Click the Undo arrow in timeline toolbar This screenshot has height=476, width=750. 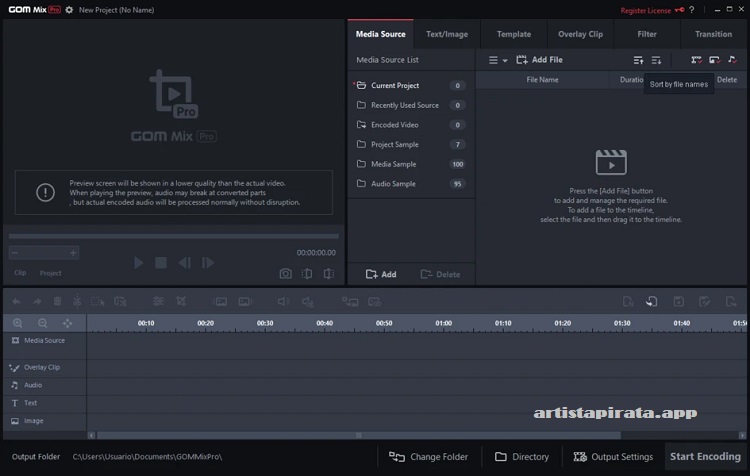(16, 301)
